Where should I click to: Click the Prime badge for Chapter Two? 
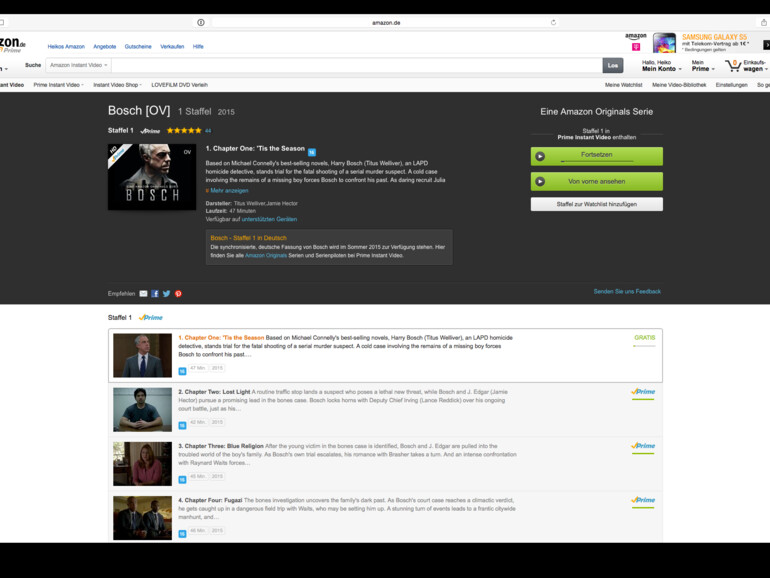tap(643, 392)
